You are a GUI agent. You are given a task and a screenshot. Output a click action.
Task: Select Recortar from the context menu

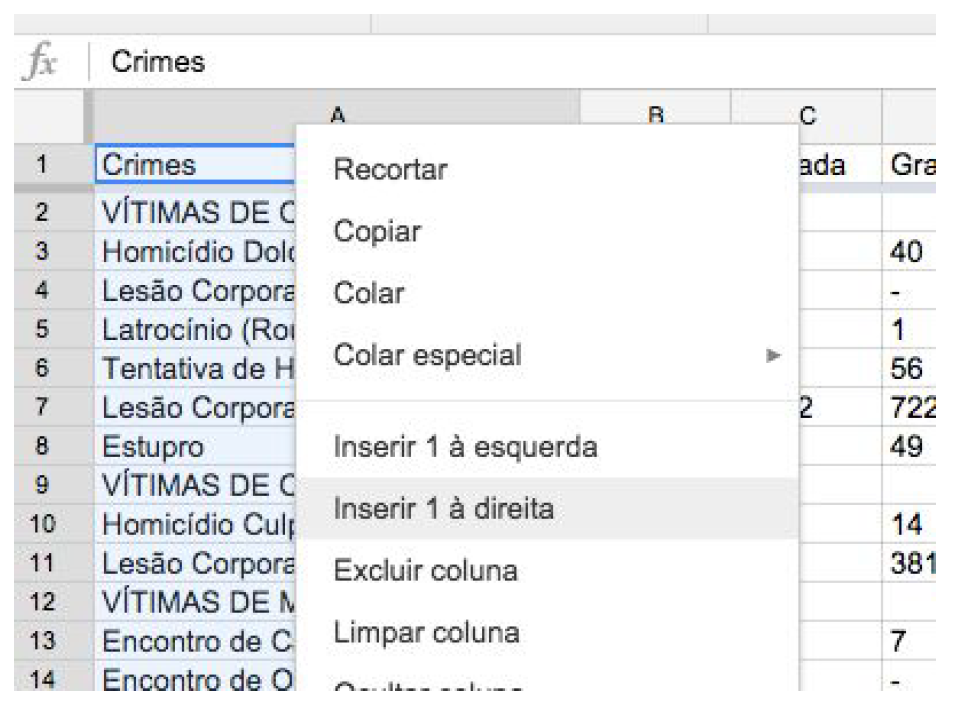[x=390, y=170]
